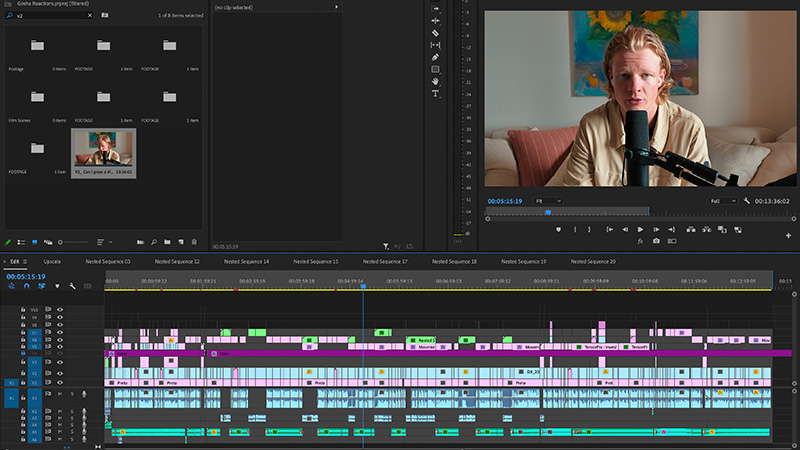Click the New Item icon

(181, 242)
